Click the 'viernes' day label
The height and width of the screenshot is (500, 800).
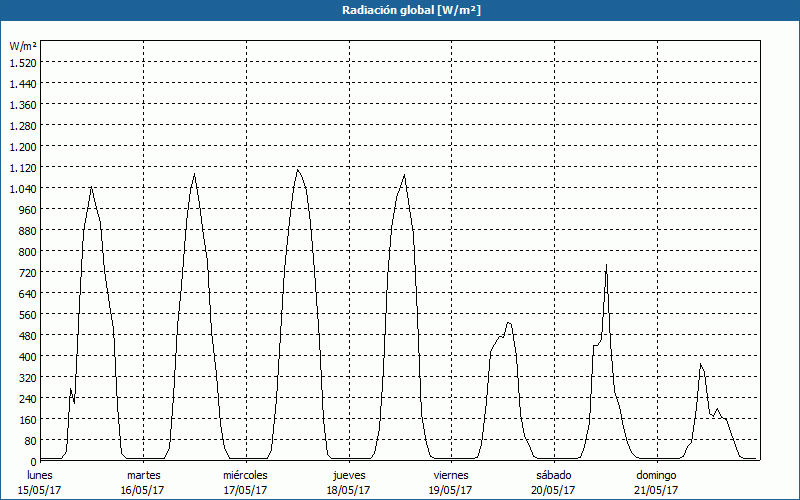pos(451,474)
